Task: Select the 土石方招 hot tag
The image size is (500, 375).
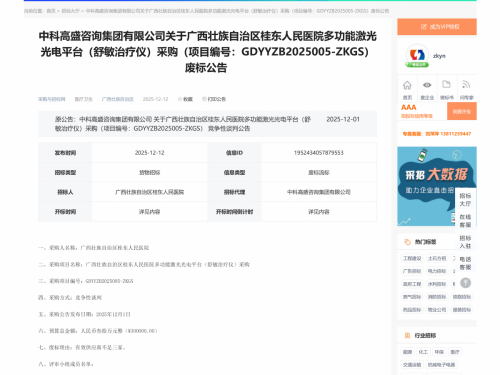Action: [x=437, y=258]
